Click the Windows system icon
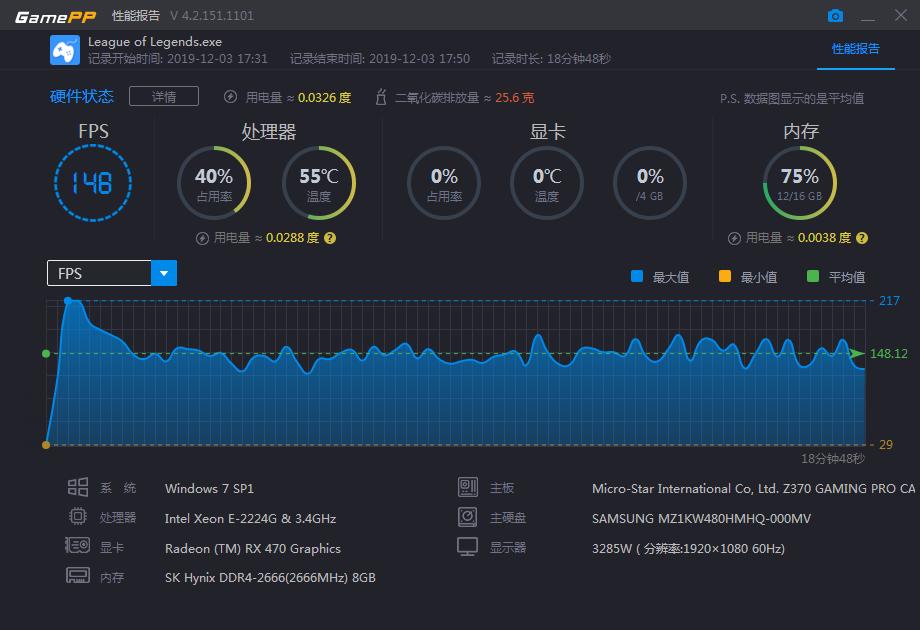The width and height of the screenshot is (920, 630). pyautogui.click(x=77, y=487)
